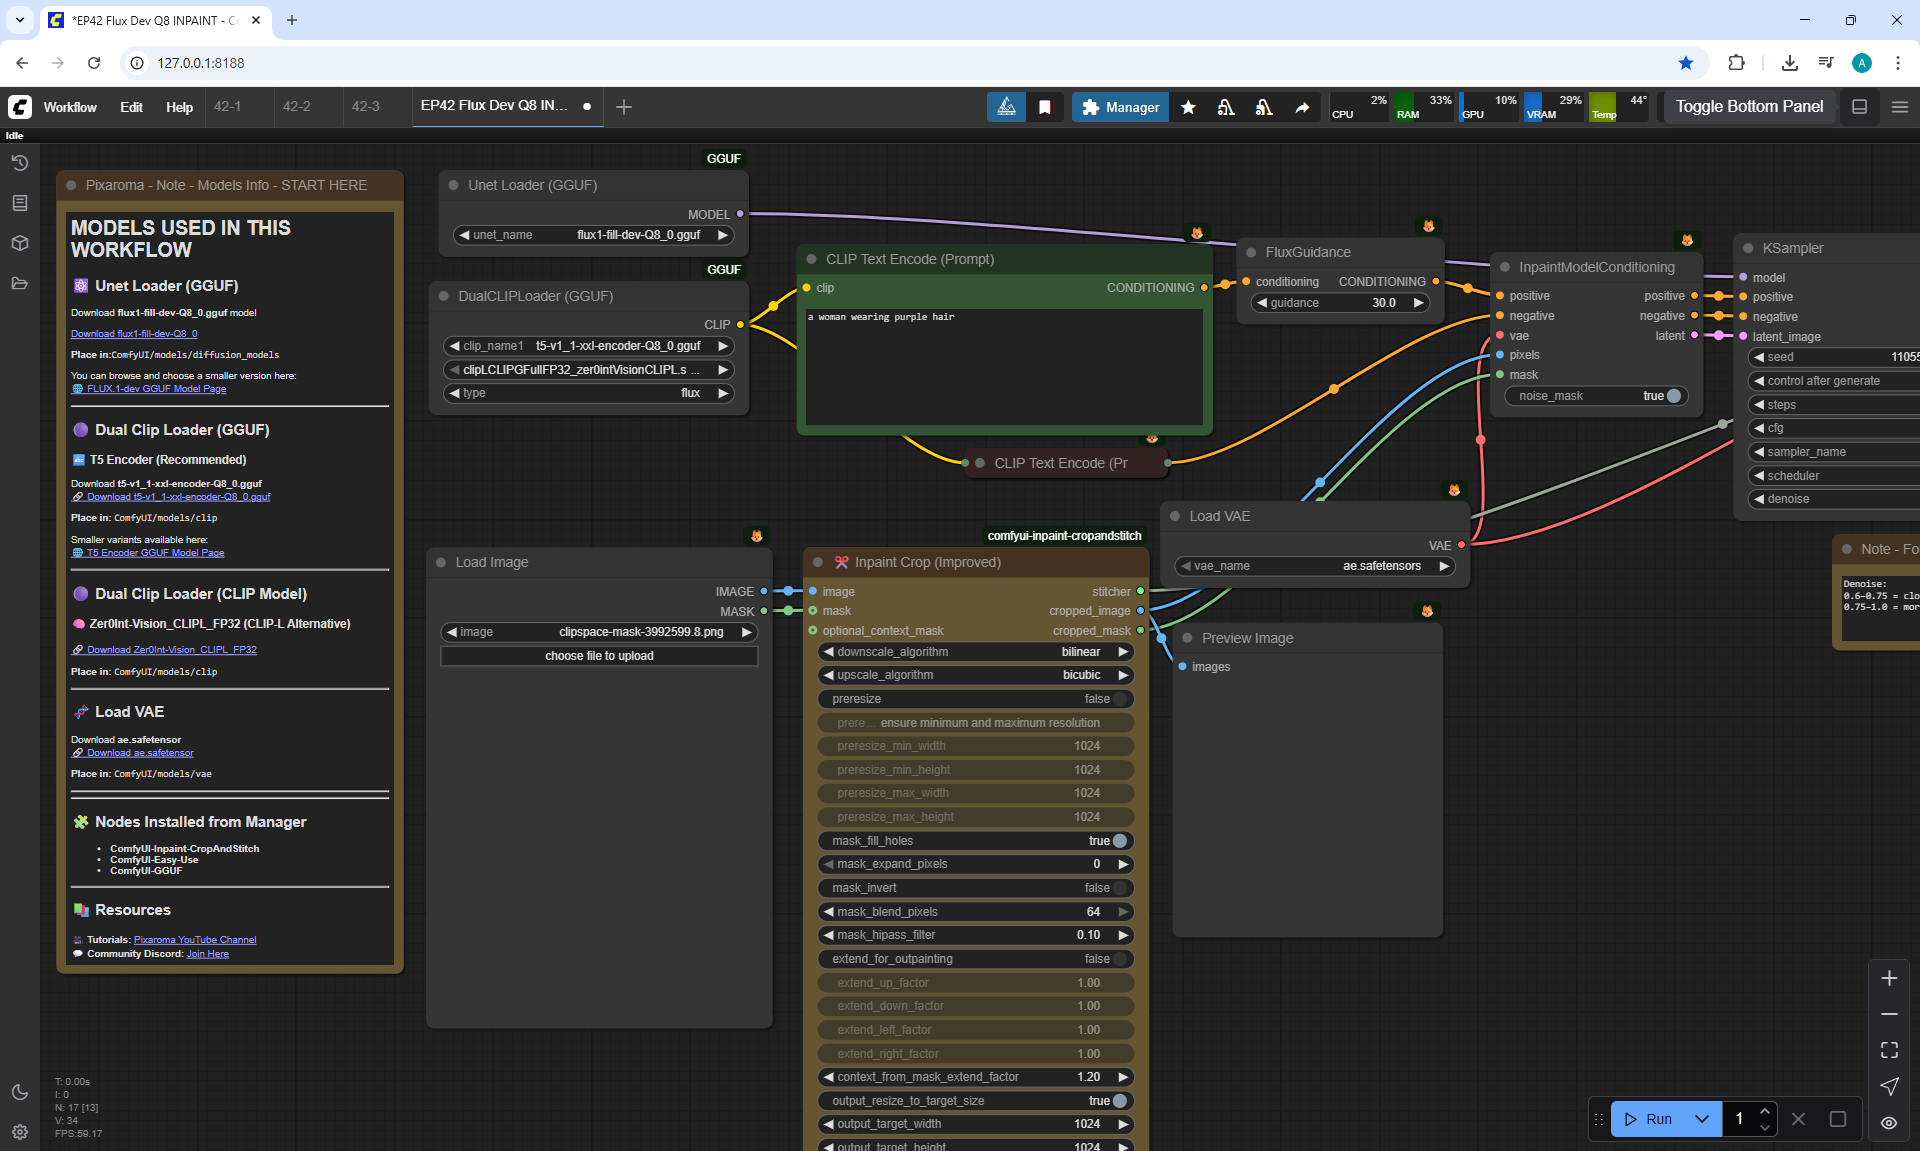Click the star favorites icon beside Manager
The width and height of the screenshot is (1920, 1151).
(1188, 107)
